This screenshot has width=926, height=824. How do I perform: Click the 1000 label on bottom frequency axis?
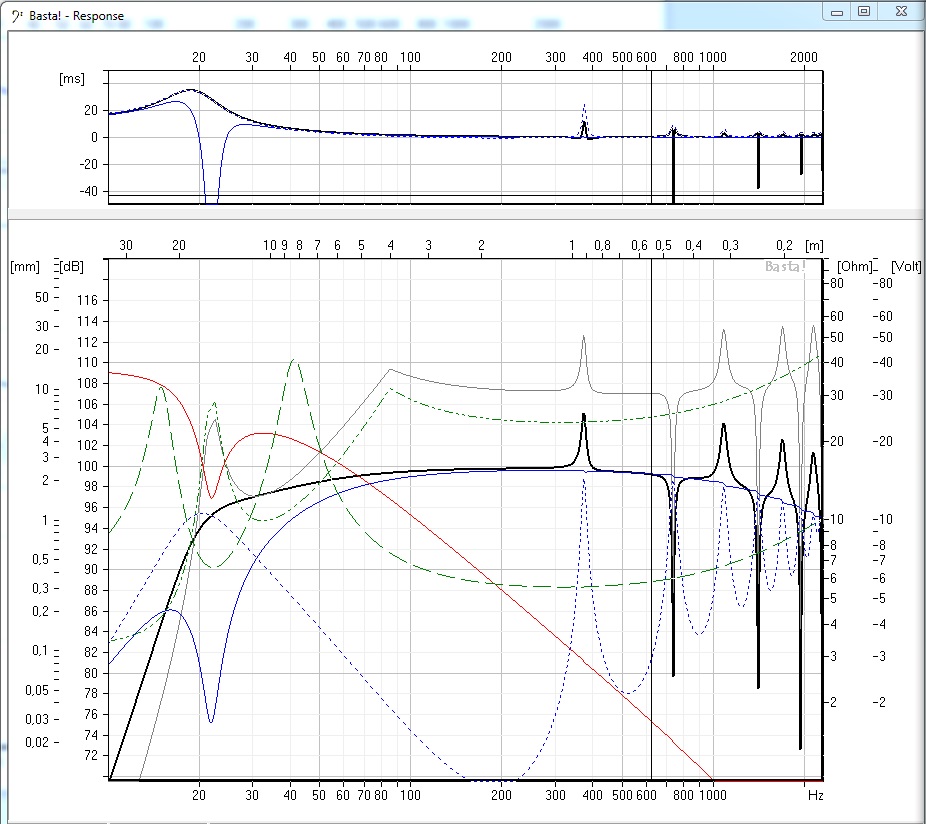(713, 795)
